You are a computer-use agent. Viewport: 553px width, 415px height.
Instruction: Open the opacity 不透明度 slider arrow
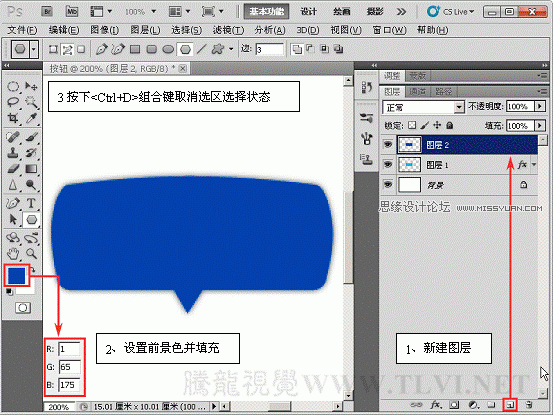pyautogui.click(x=540, y=106)
